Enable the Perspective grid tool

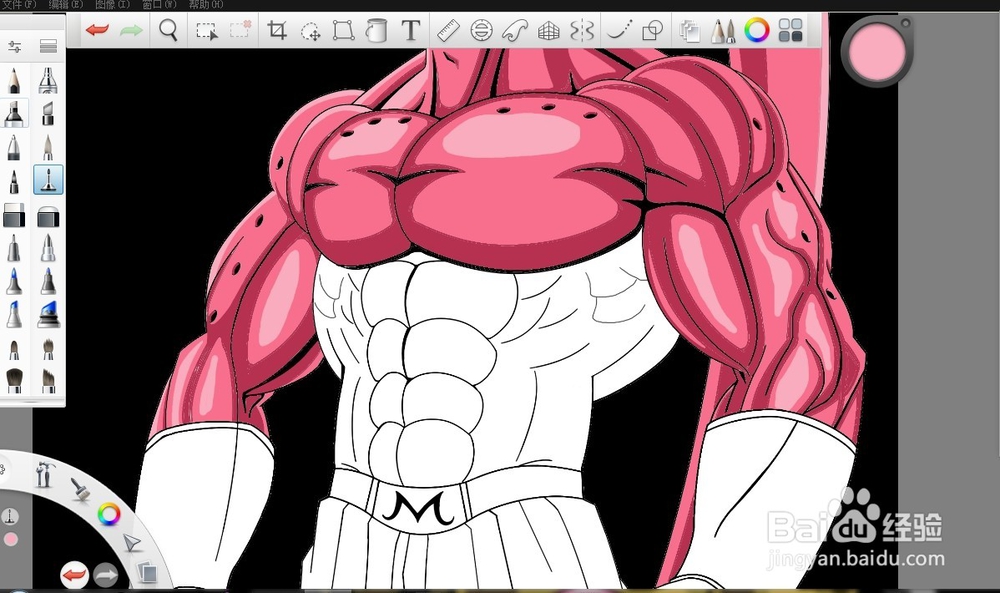[548, 30]
